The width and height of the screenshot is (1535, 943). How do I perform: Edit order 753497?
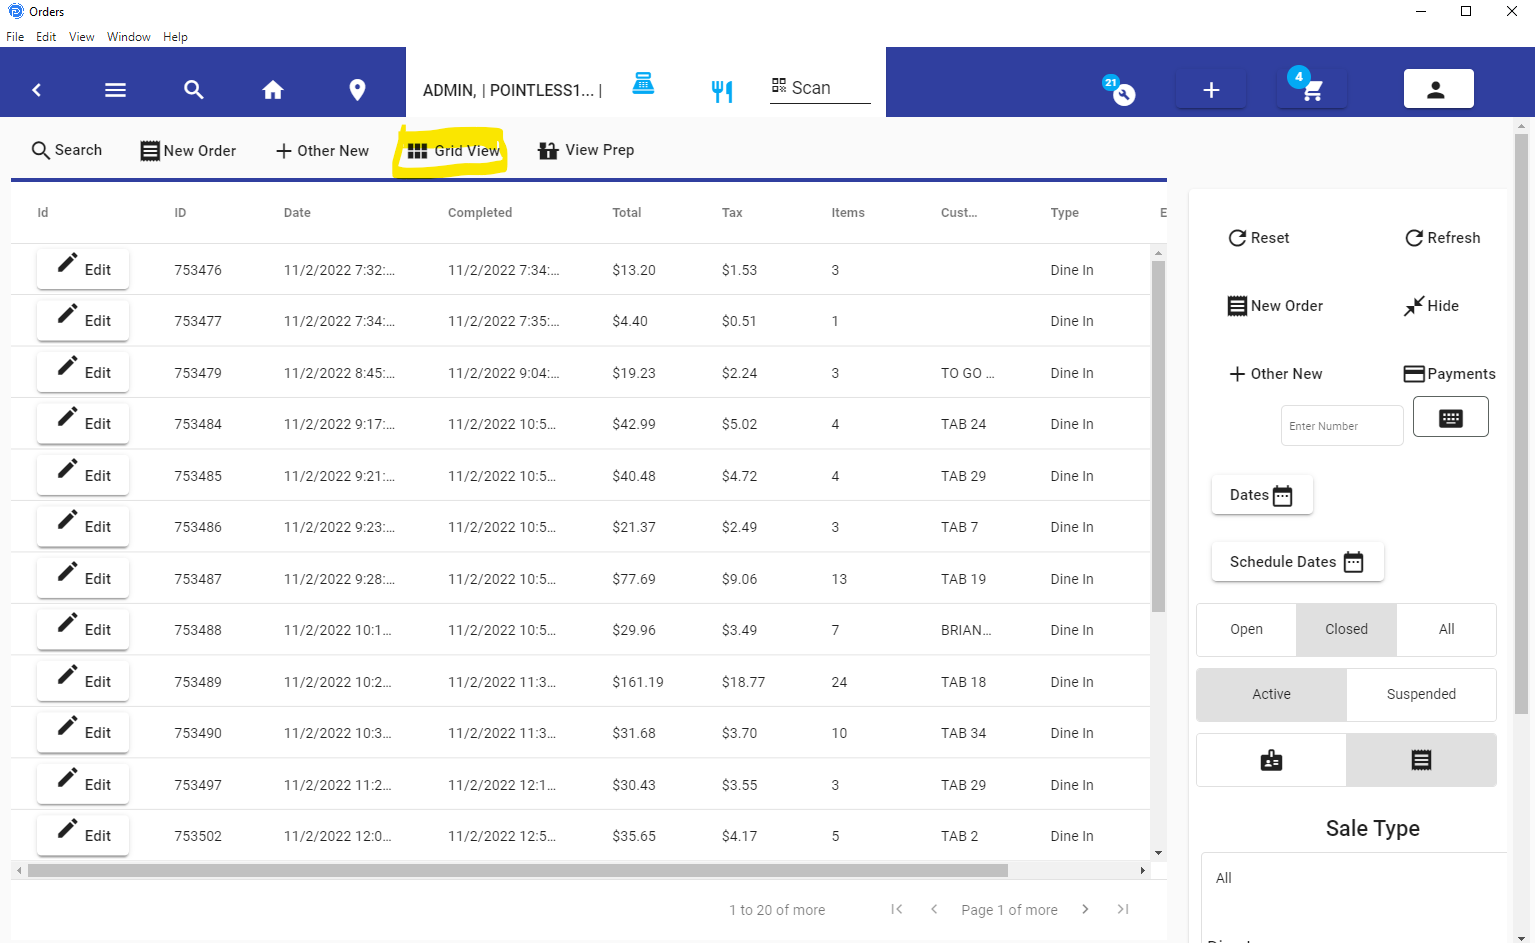coord(83,784)
